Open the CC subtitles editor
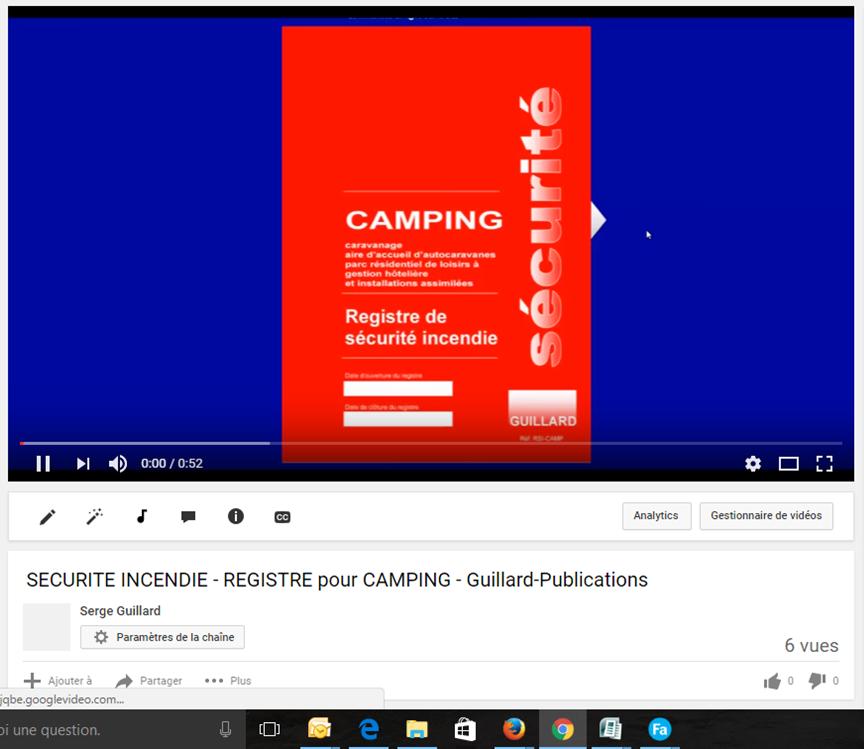The width and height of the screenshot is (864, 749). 282,517
